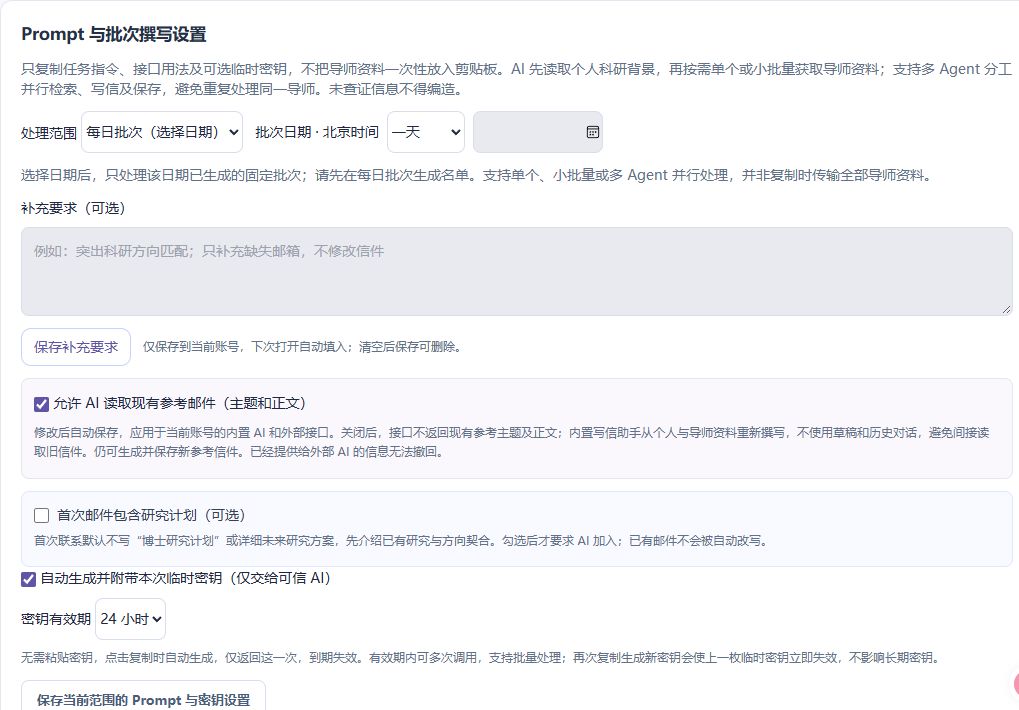Click label text 允许 AI 读取现有参考邮件（主题和正文）
This screenshot has height=710, width=1019.
point(179,403)
